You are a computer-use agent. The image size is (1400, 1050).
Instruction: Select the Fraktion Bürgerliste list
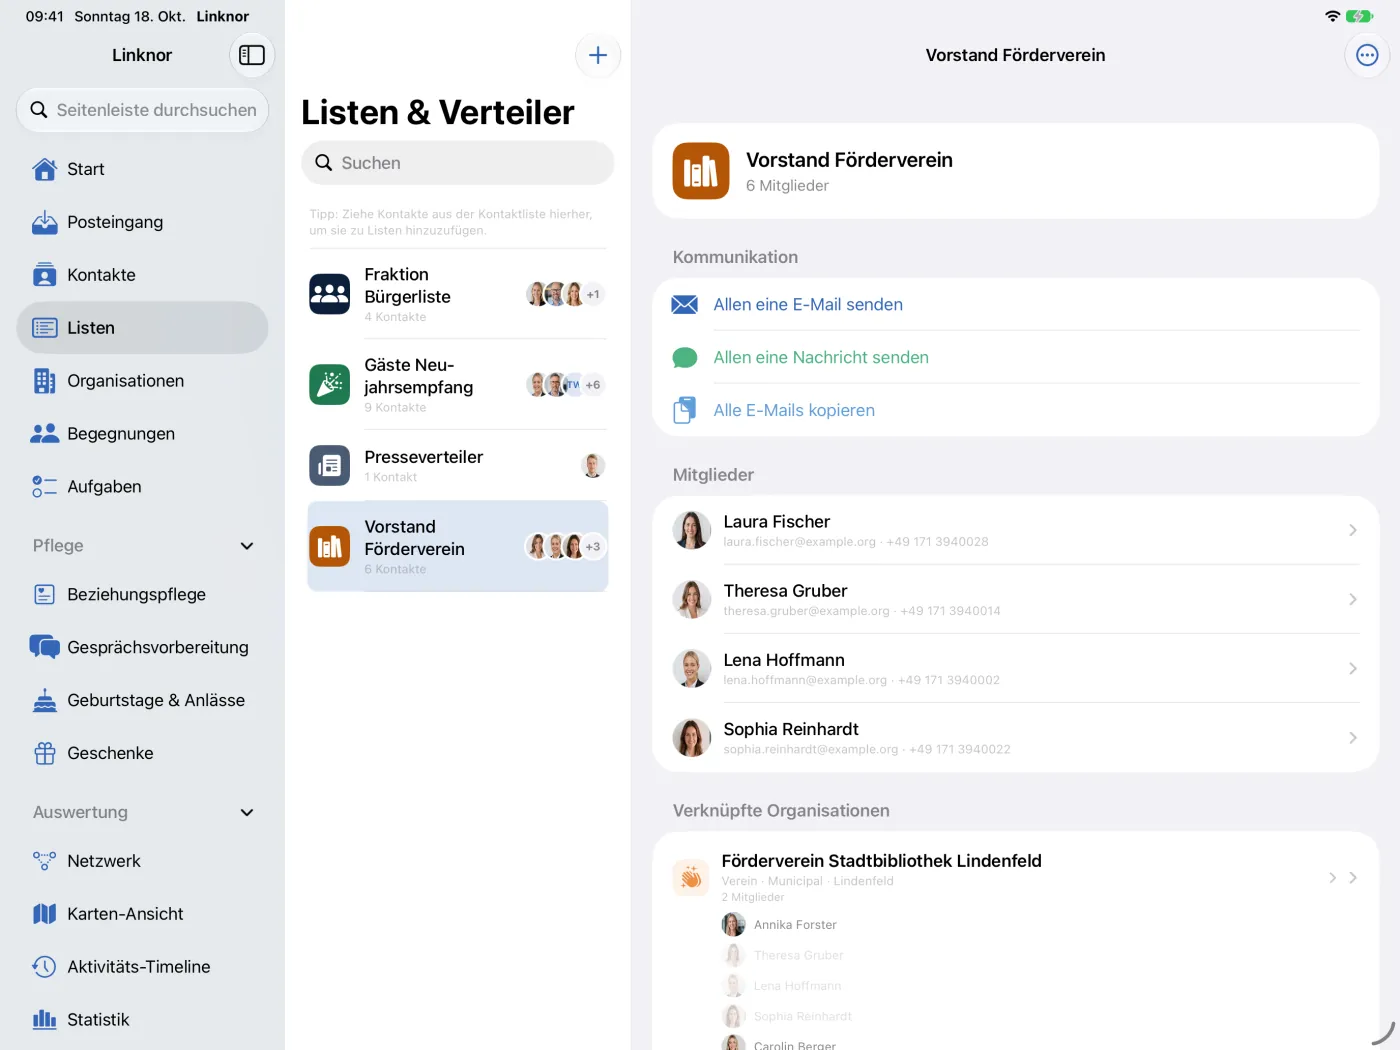458,294
